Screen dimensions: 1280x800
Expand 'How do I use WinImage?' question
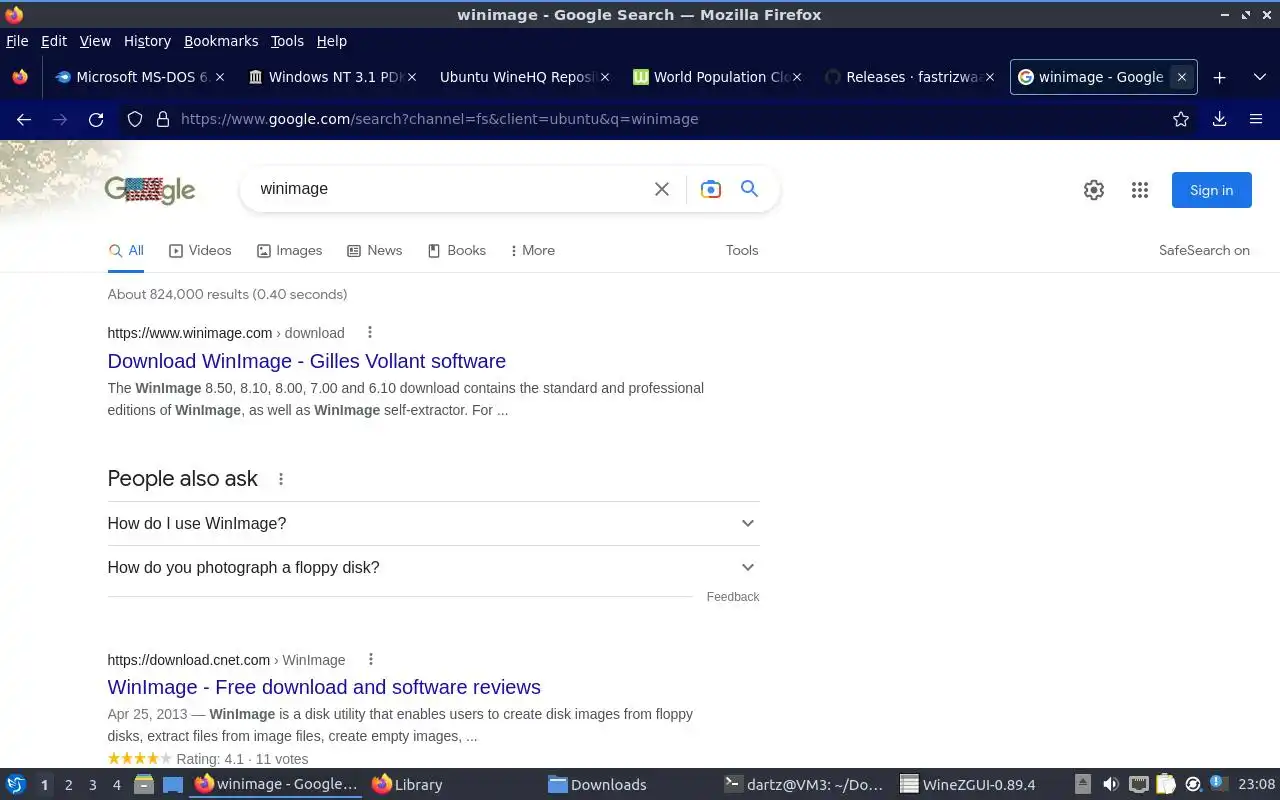coord(433,523)
